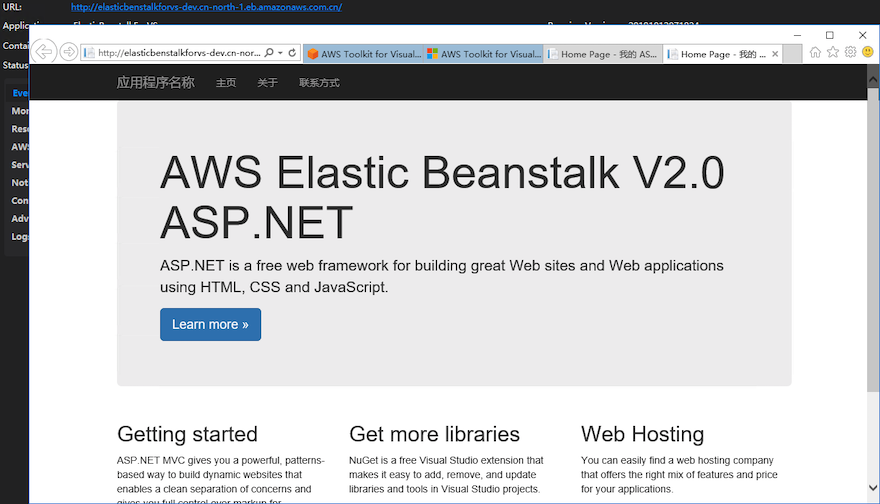Viewport: 880px width, 504px height.
Task: Click the Learn more » button
Action: pyautogui.click(x=210, y=324)
